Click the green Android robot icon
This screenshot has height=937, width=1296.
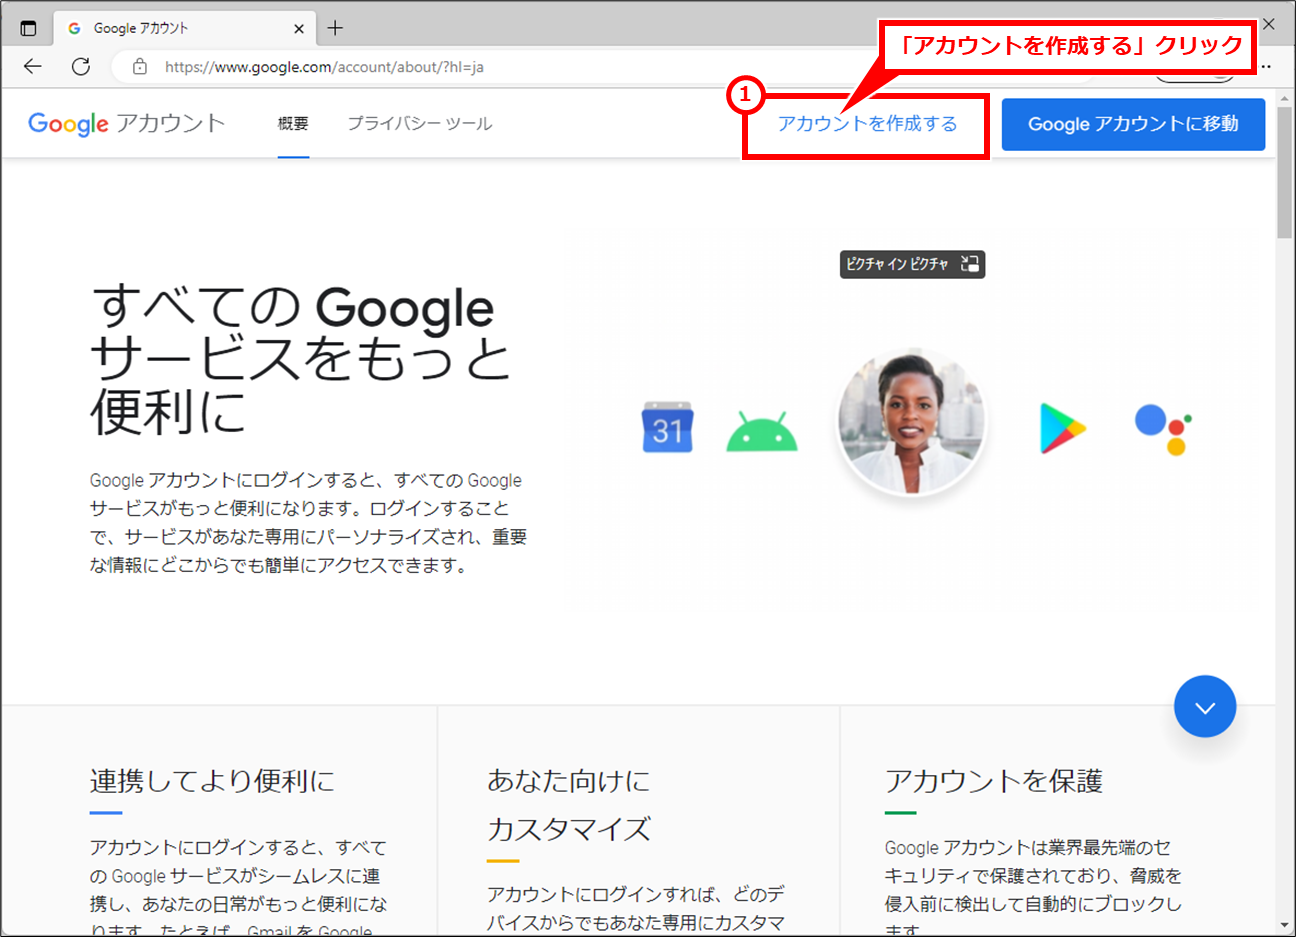click(762, 431)
